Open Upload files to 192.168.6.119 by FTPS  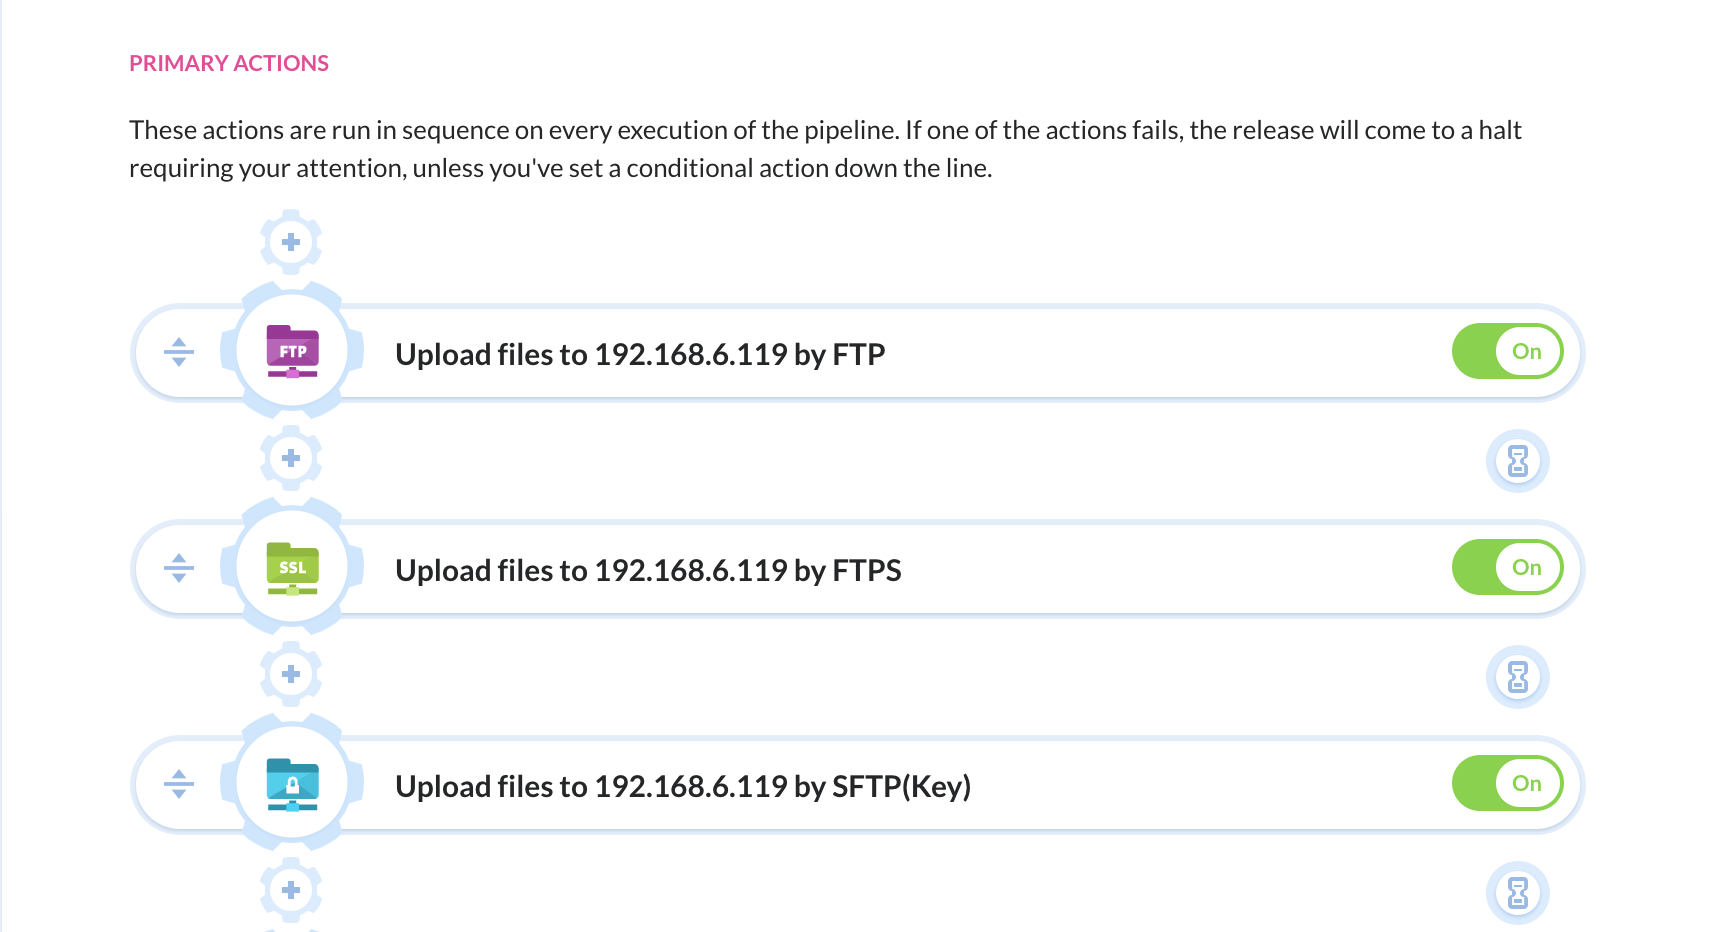click(648, 570)
